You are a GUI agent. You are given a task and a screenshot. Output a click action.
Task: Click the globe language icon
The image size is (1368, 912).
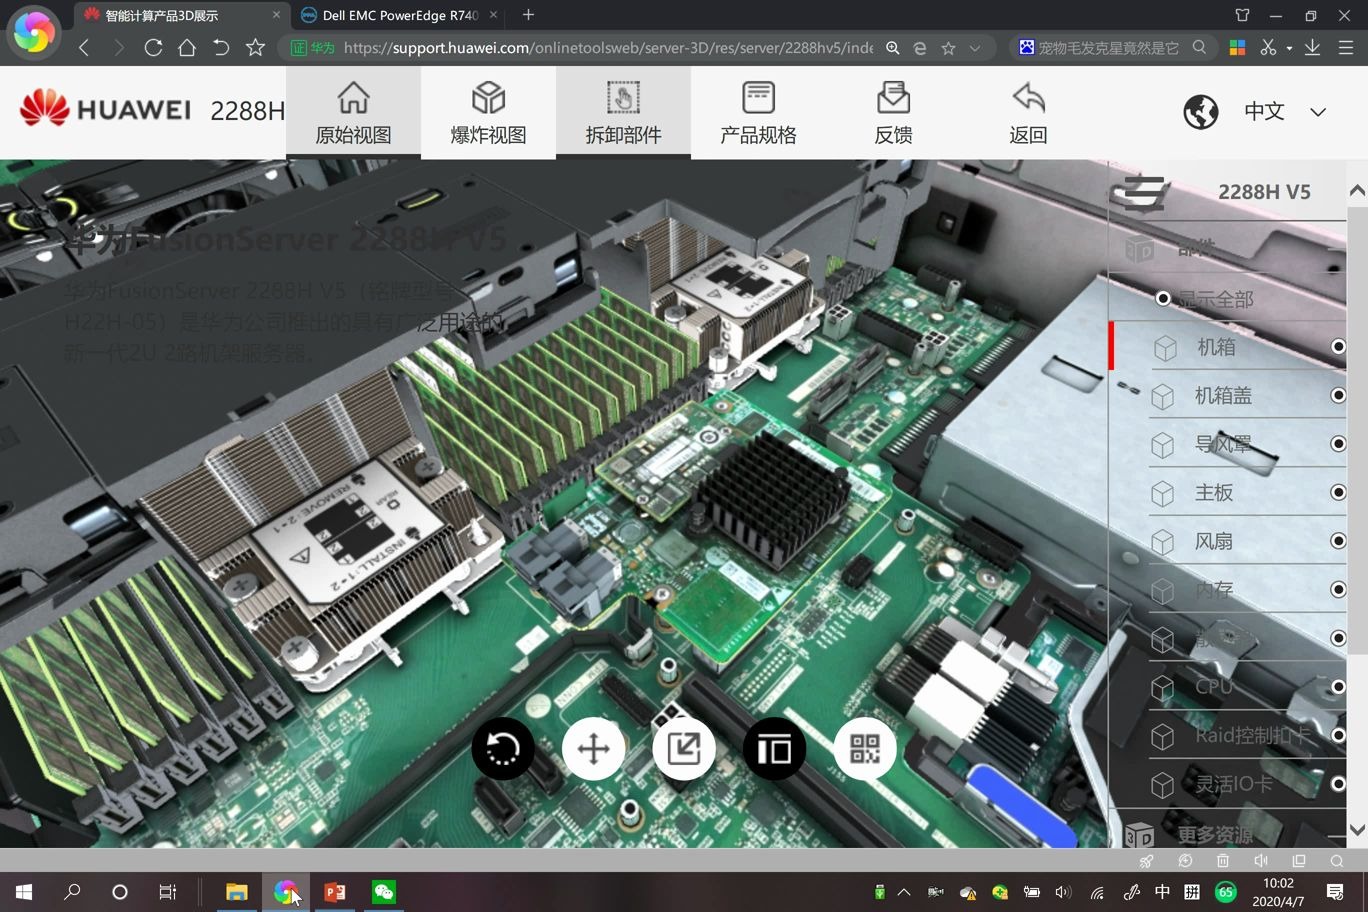click(1200, 111)
